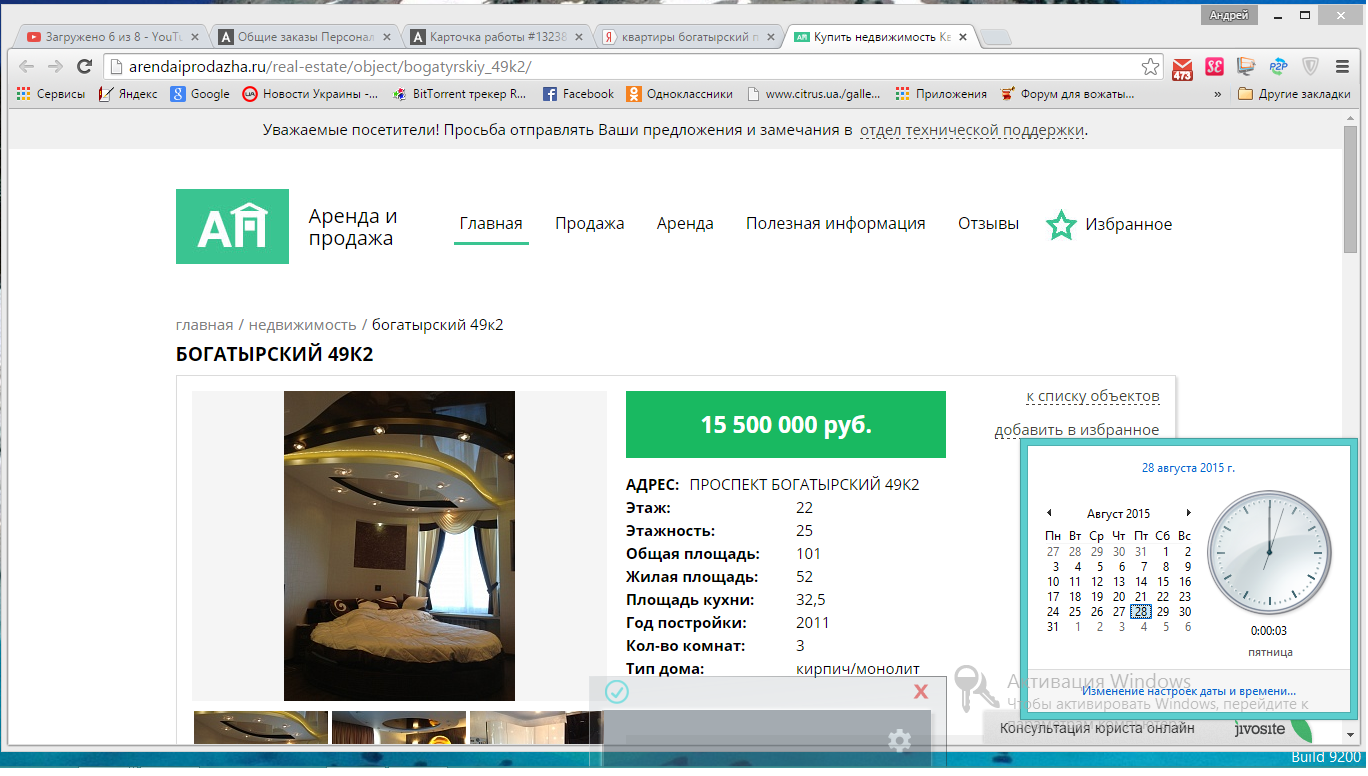Click the Август 2015 calendar header
The height and width of the screenshot is (776, 1368).
point(1118,513)
